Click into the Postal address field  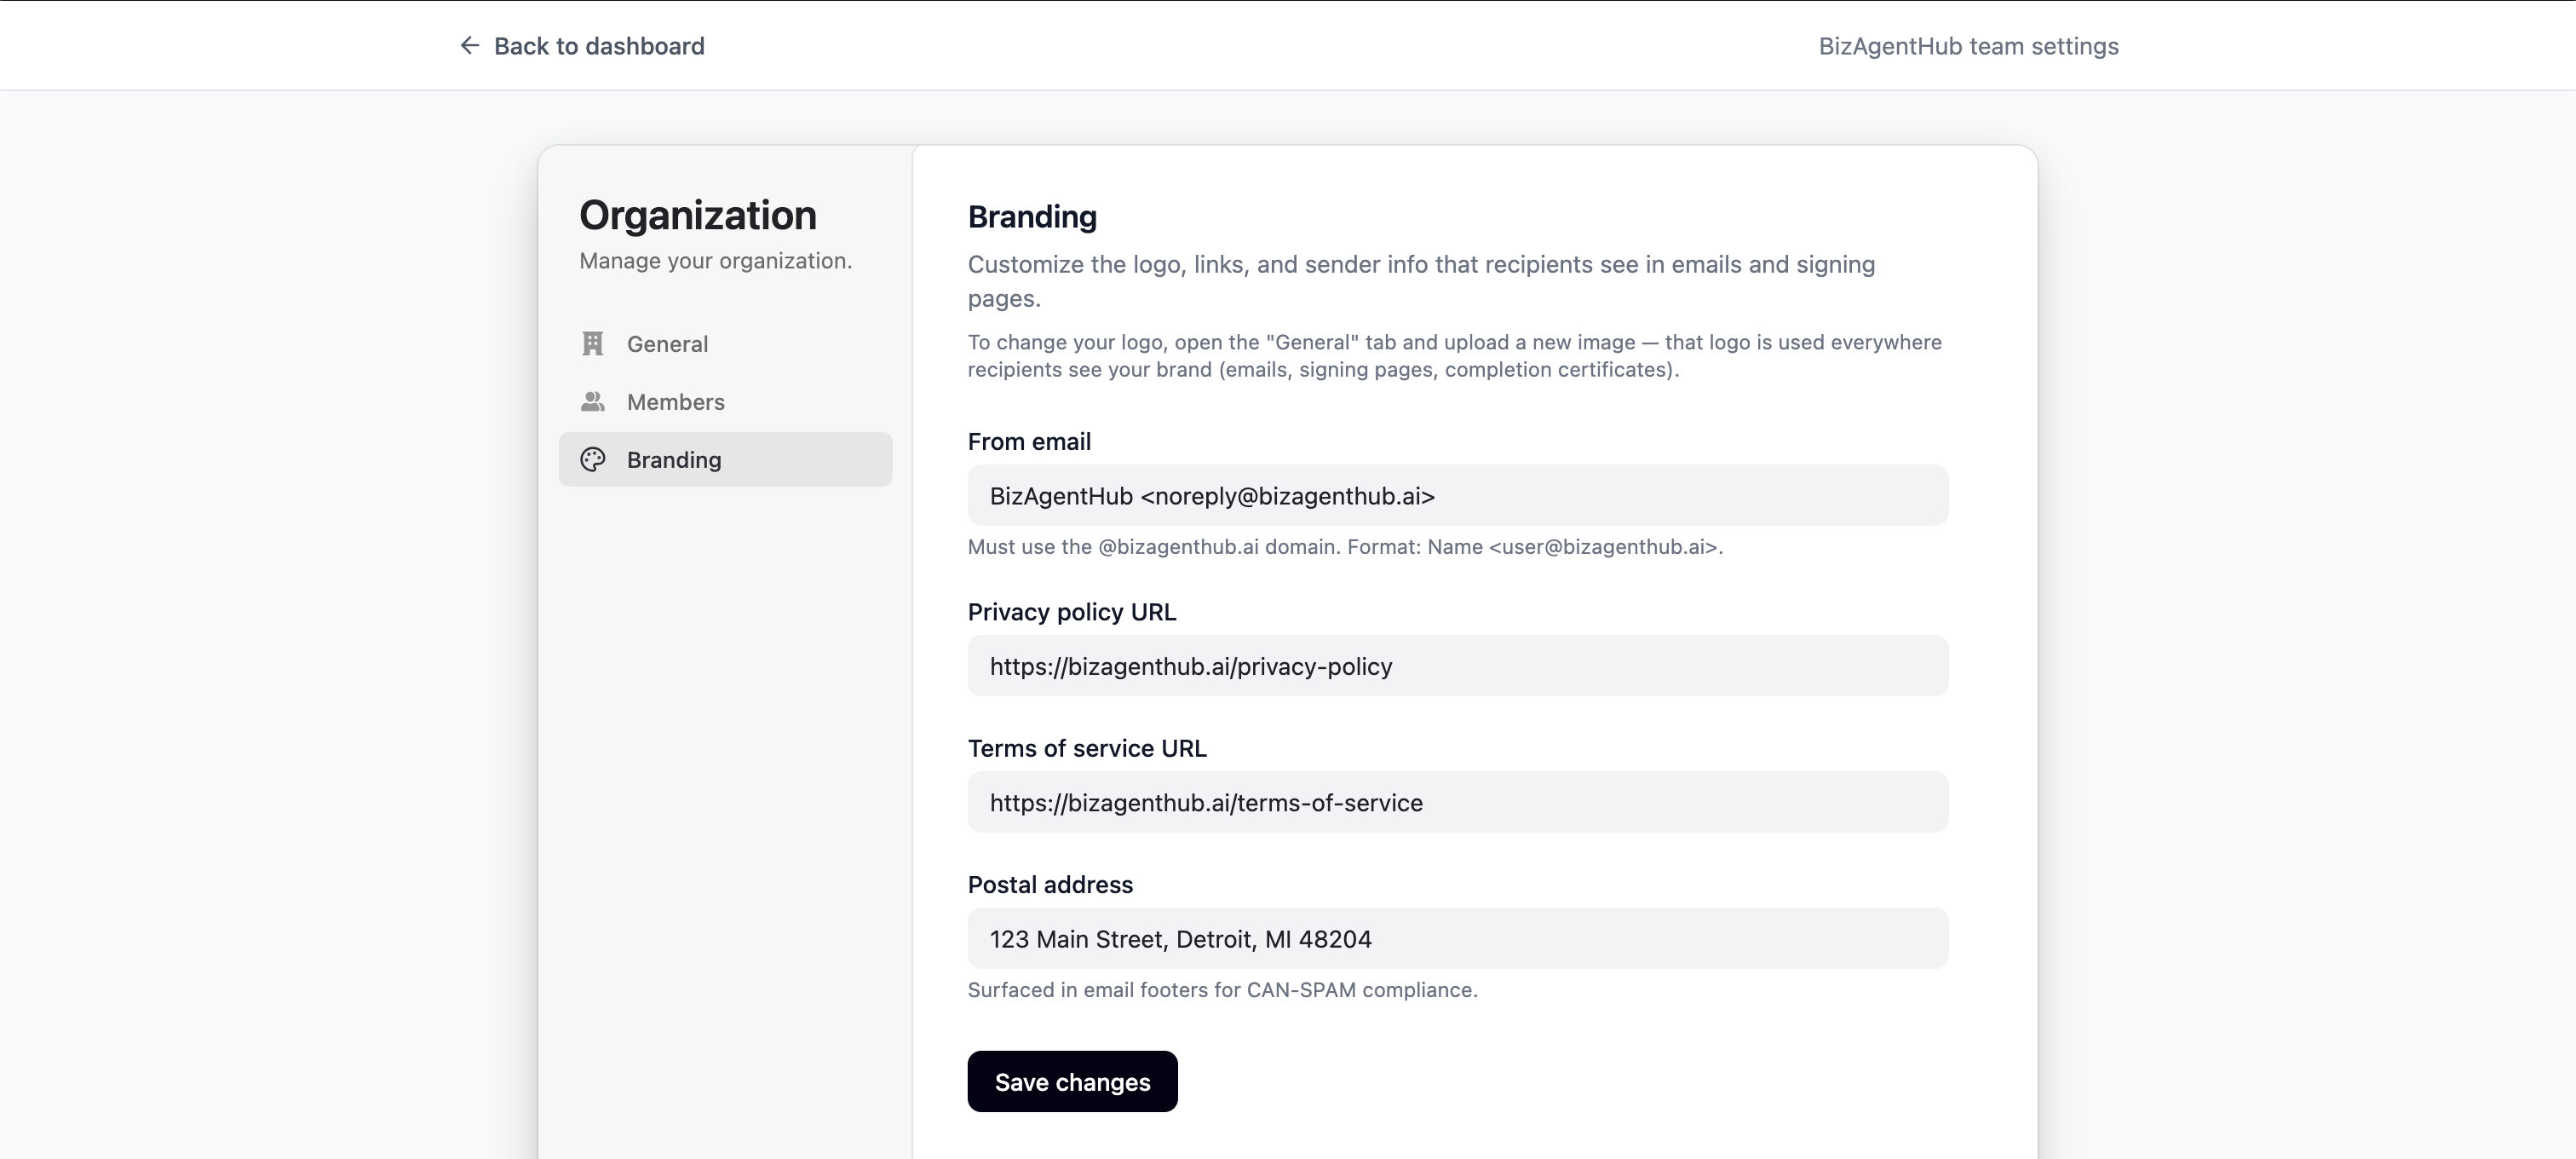click(x=1457, y=939)
